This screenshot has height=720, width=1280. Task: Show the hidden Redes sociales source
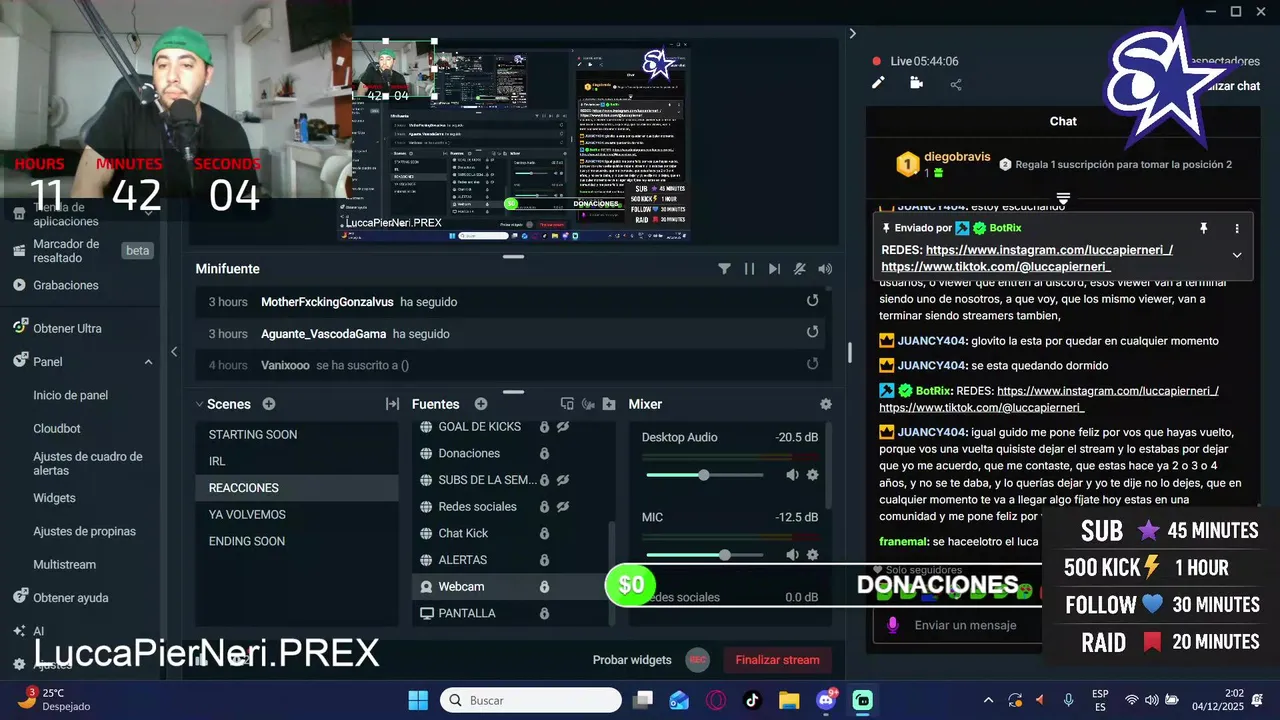coord(563,506)
